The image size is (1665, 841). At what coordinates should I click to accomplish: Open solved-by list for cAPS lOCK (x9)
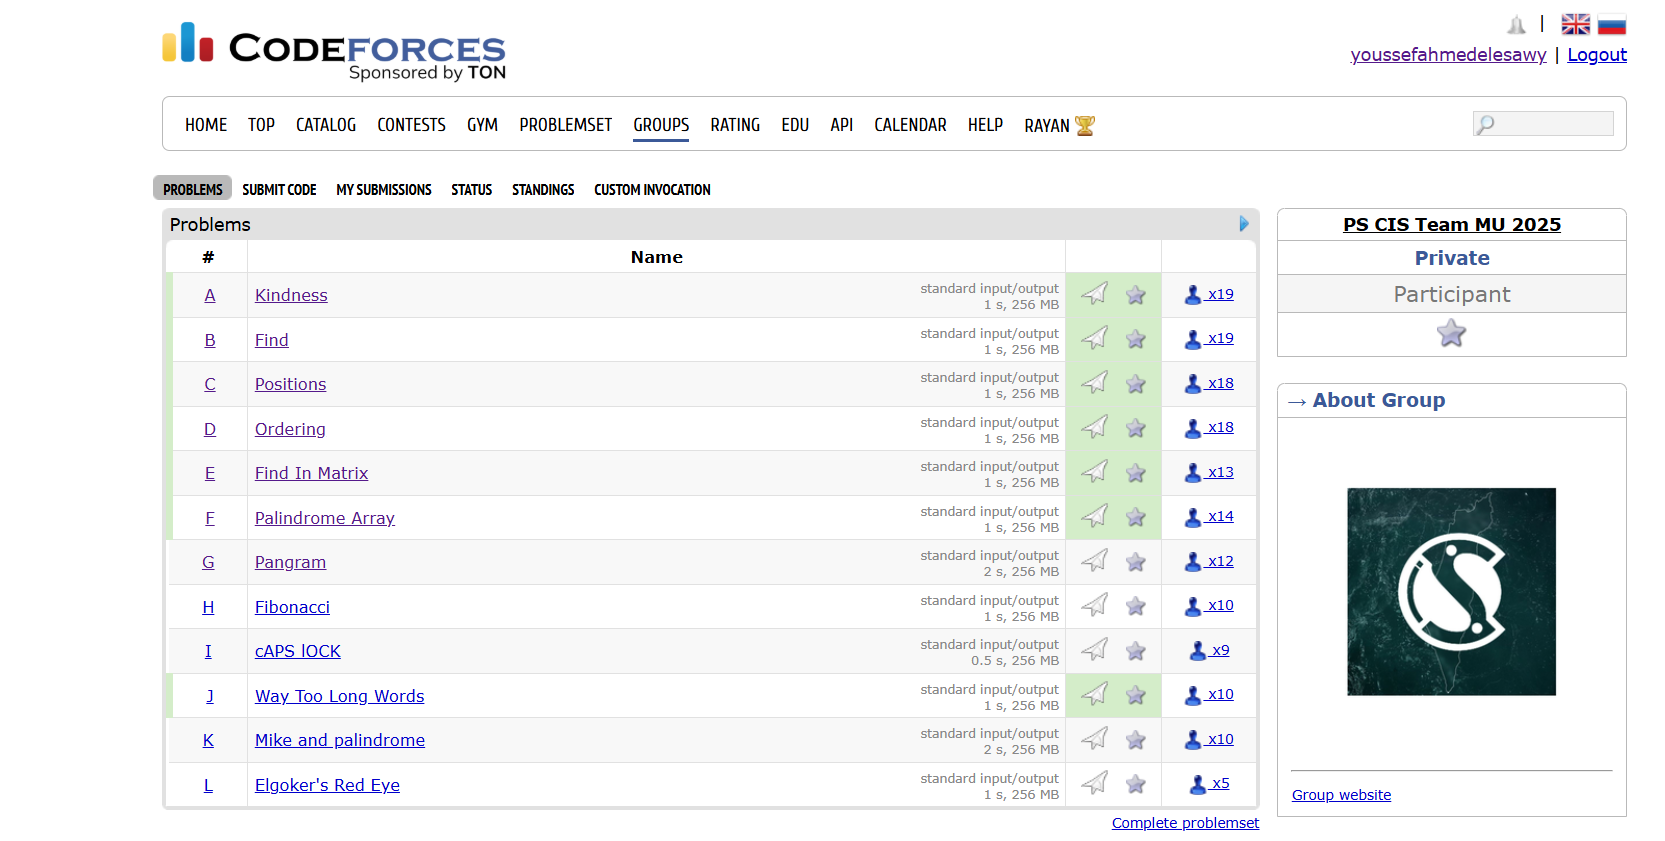coord(1210,650)
